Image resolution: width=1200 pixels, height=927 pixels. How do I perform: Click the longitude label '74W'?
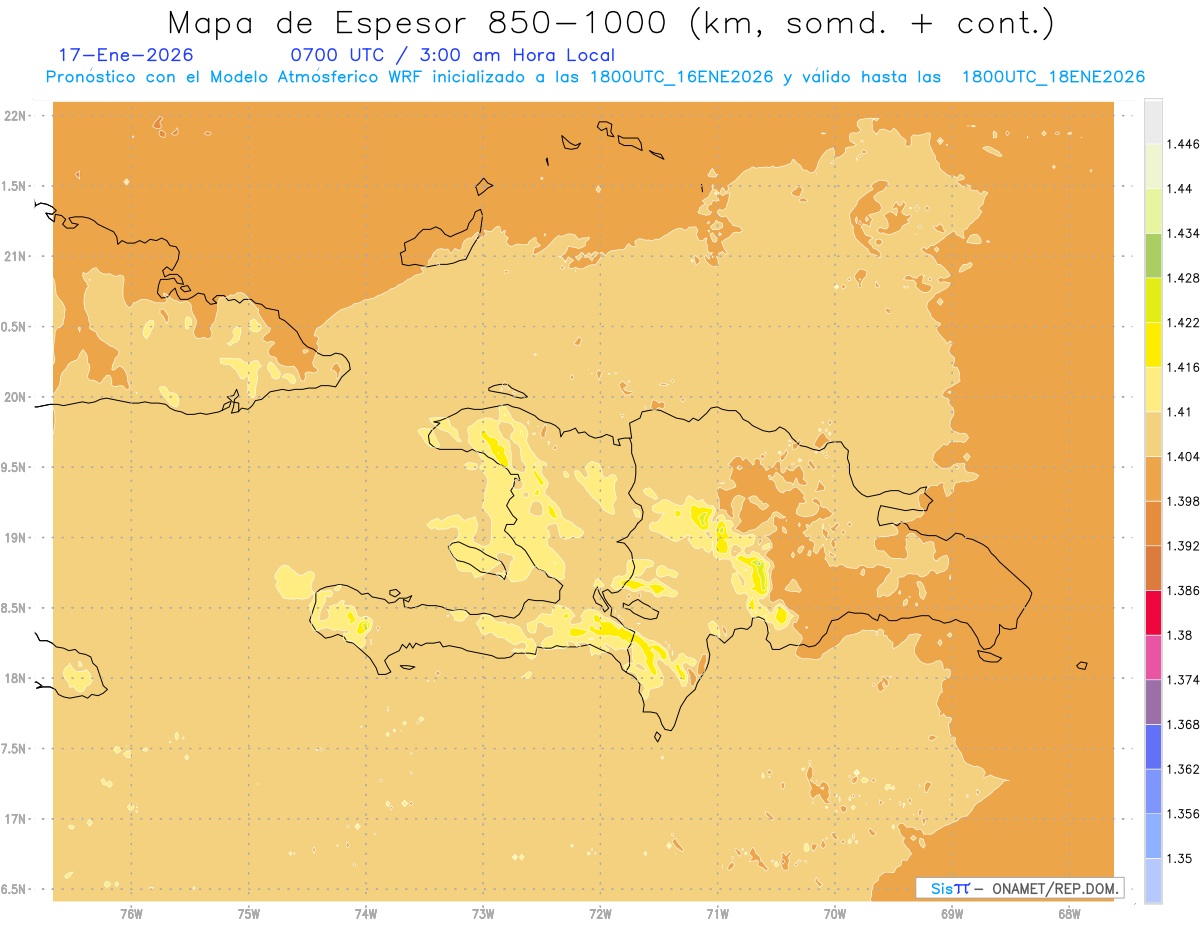click(366, 914)
